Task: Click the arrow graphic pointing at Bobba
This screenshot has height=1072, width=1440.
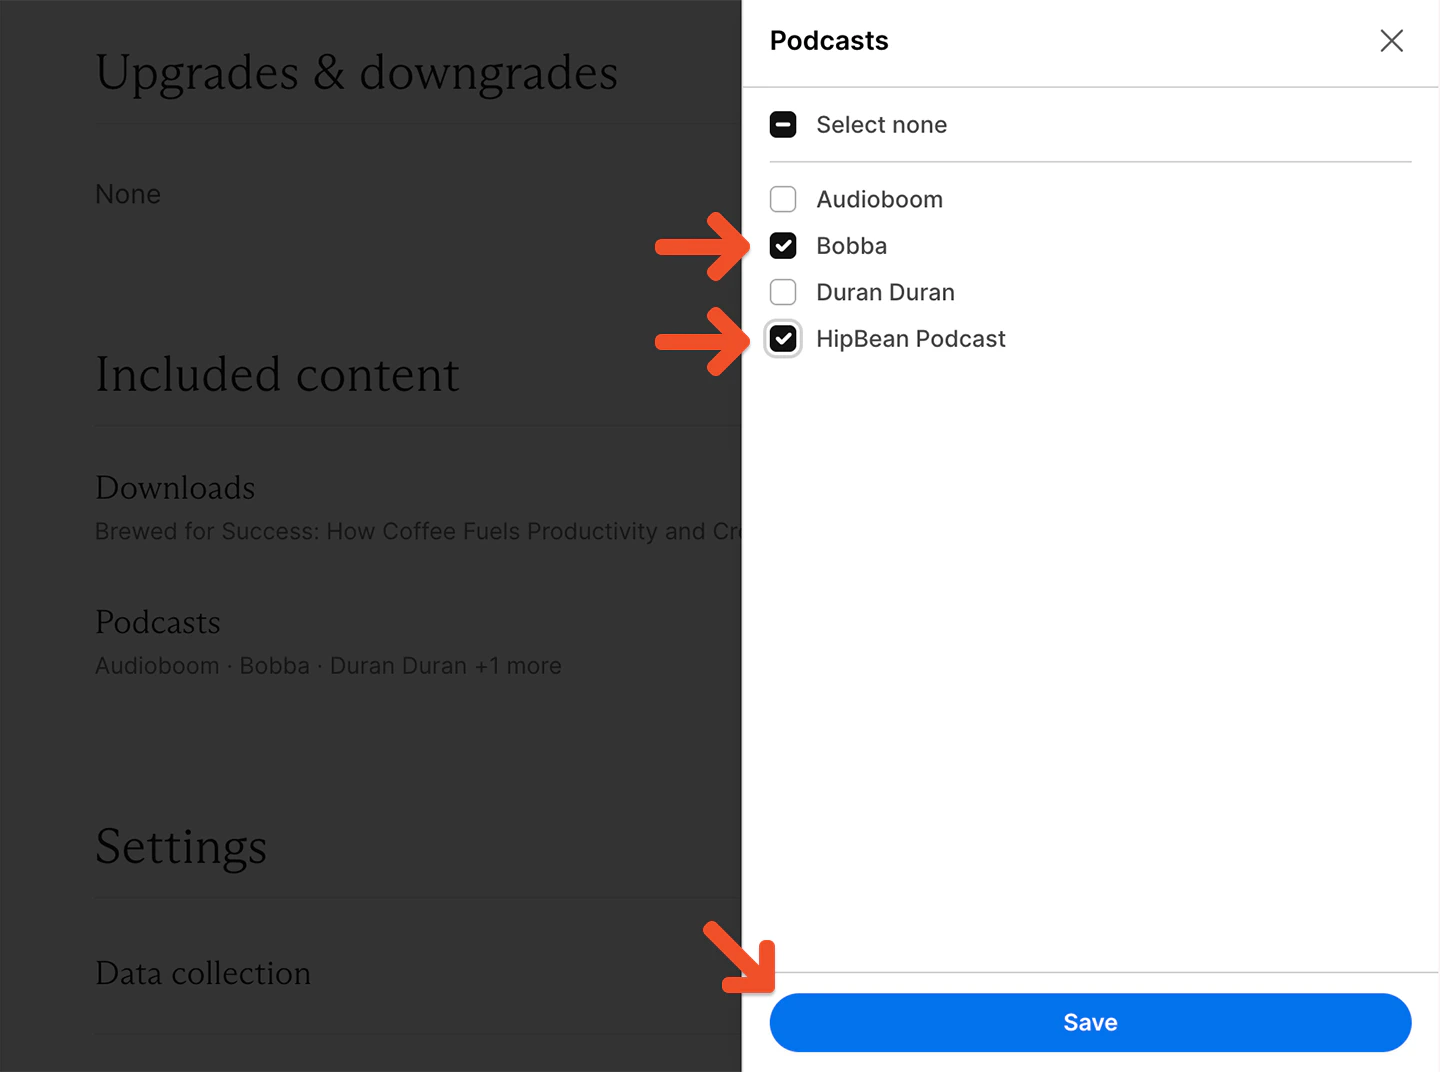Action: pyautogui.click(x=700, y=245)
